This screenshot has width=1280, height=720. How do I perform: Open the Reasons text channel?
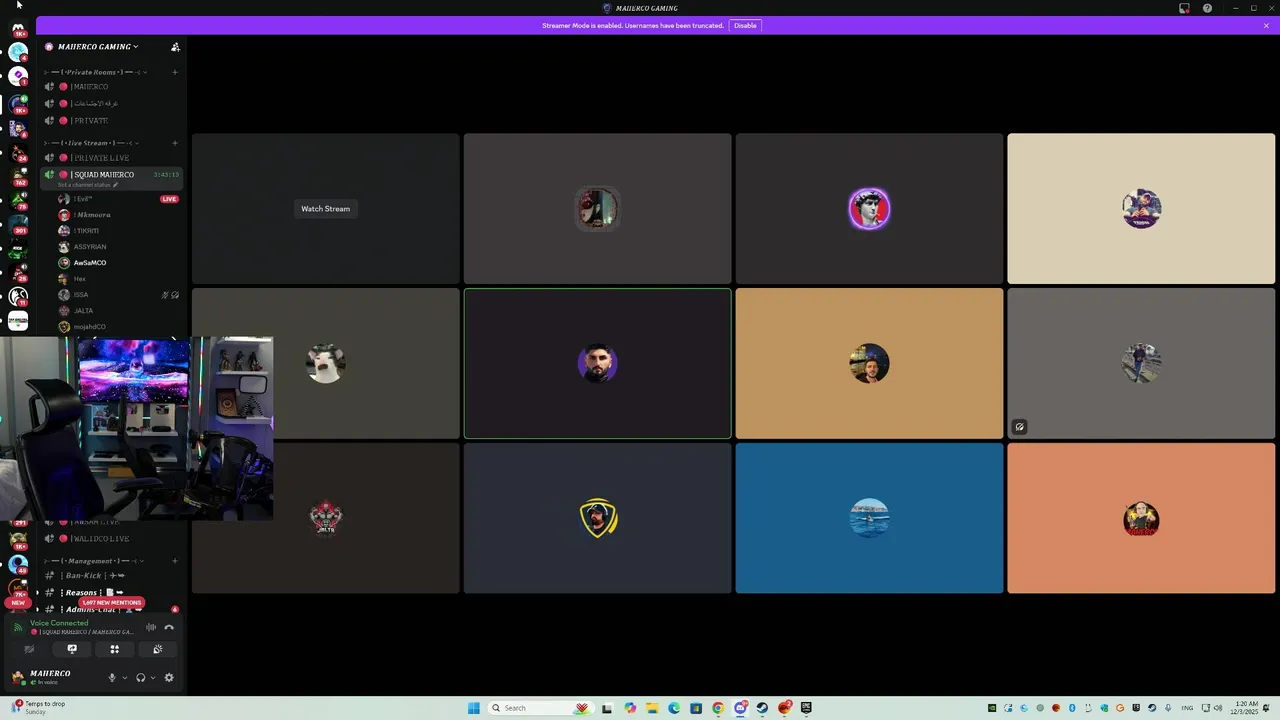[x=112, y=593]
